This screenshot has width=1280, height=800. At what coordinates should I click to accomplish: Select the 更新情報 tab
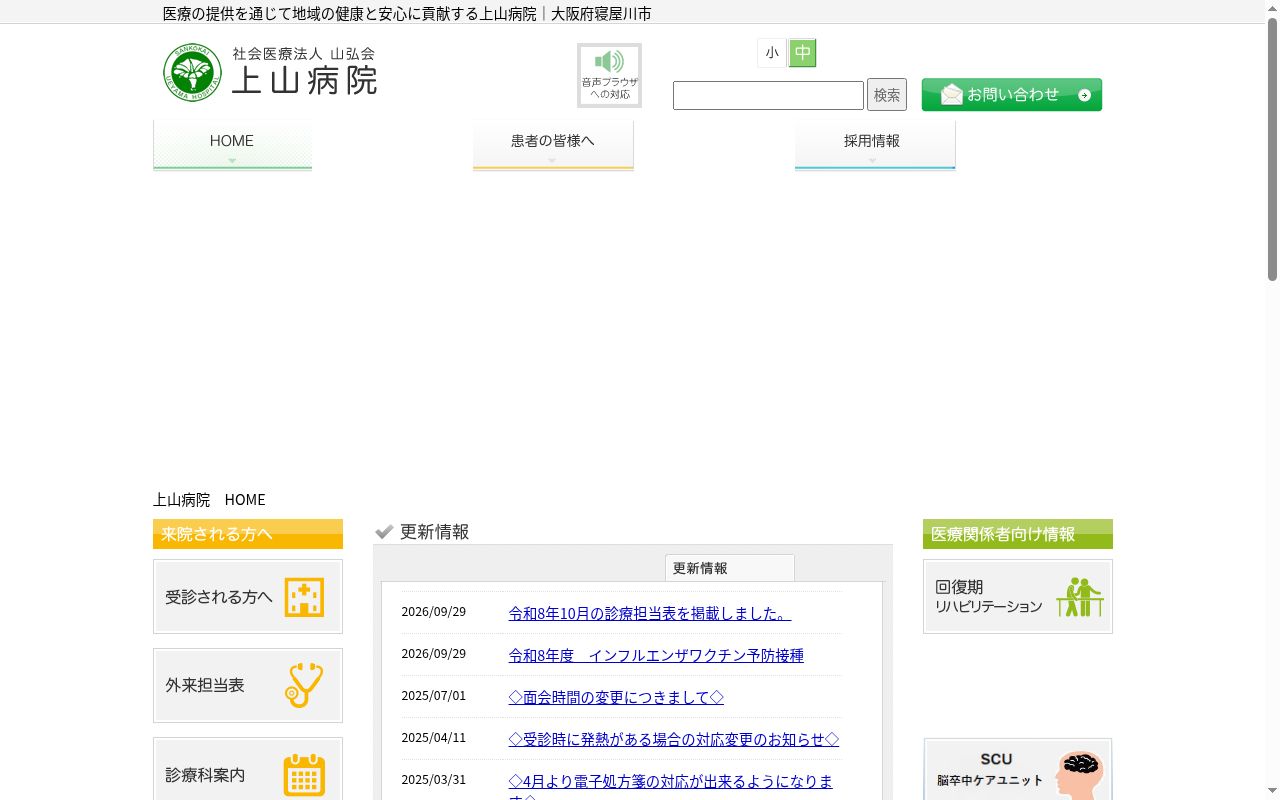point(730,568)
